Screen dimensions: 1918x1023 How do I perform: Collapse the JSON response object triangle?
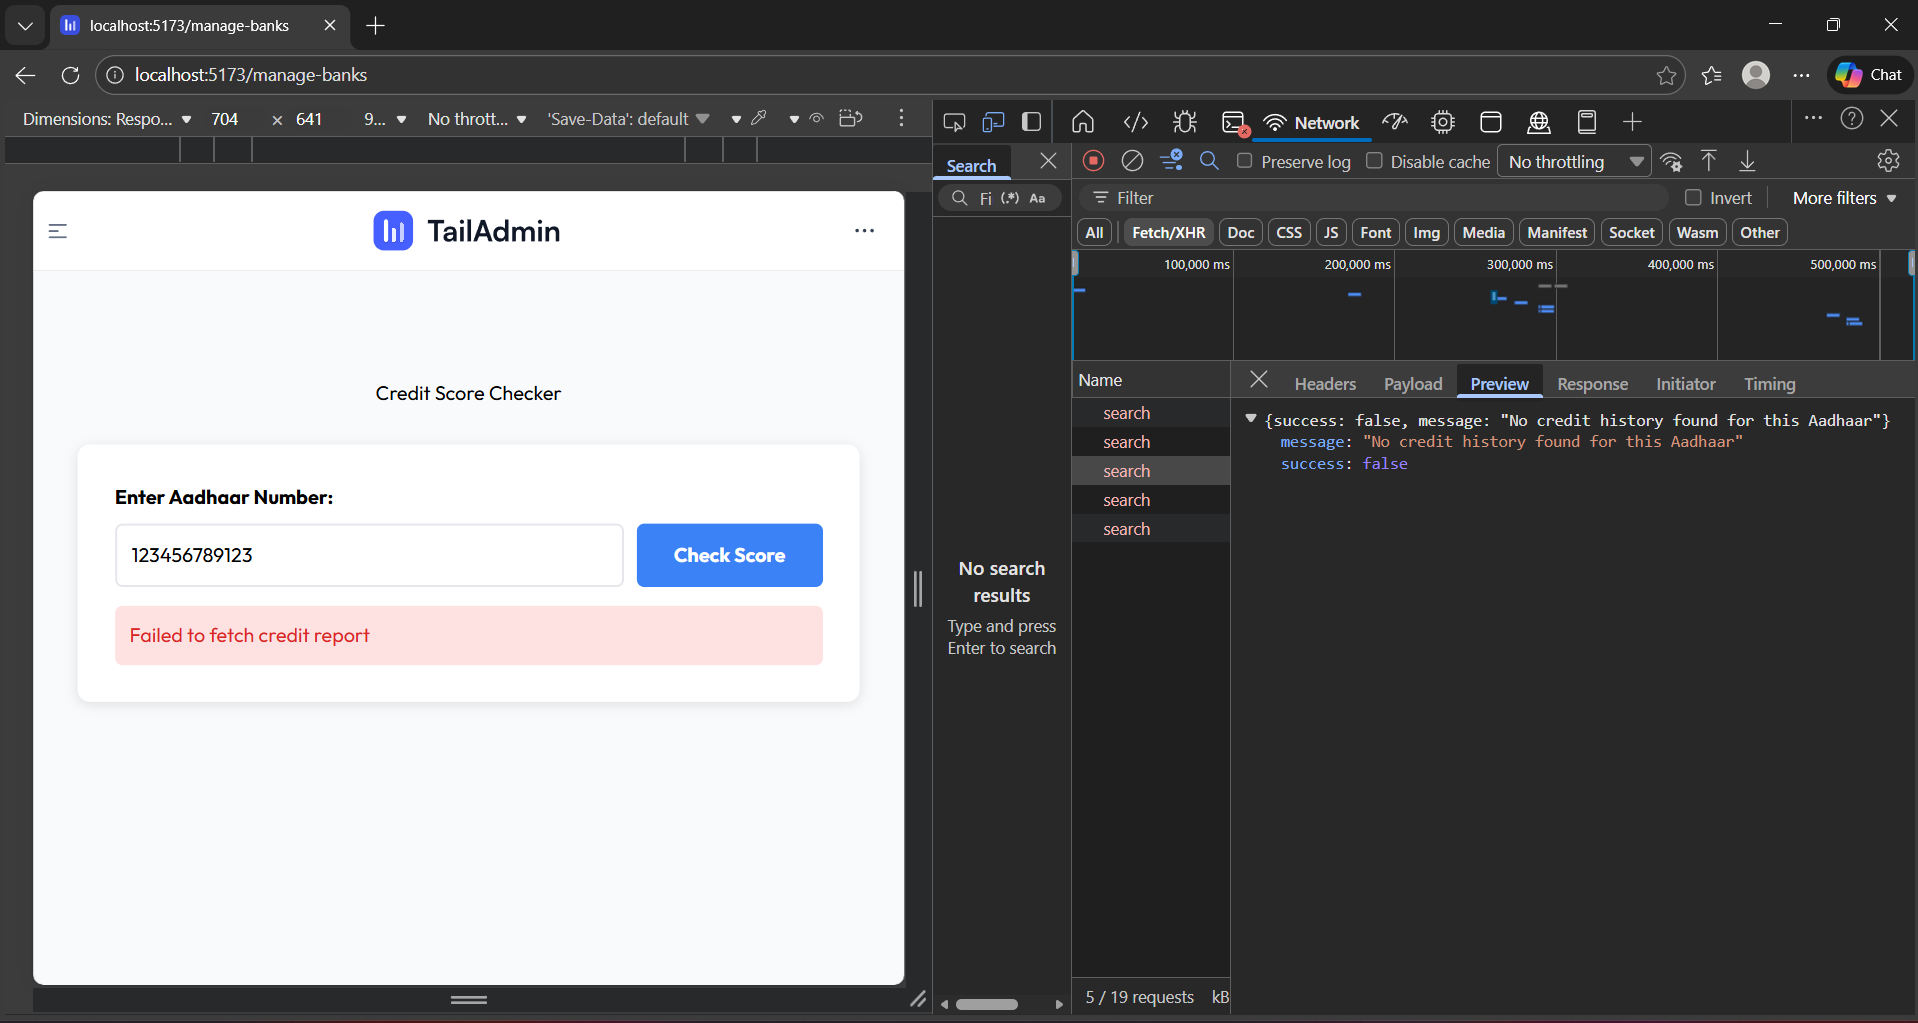1250,420
